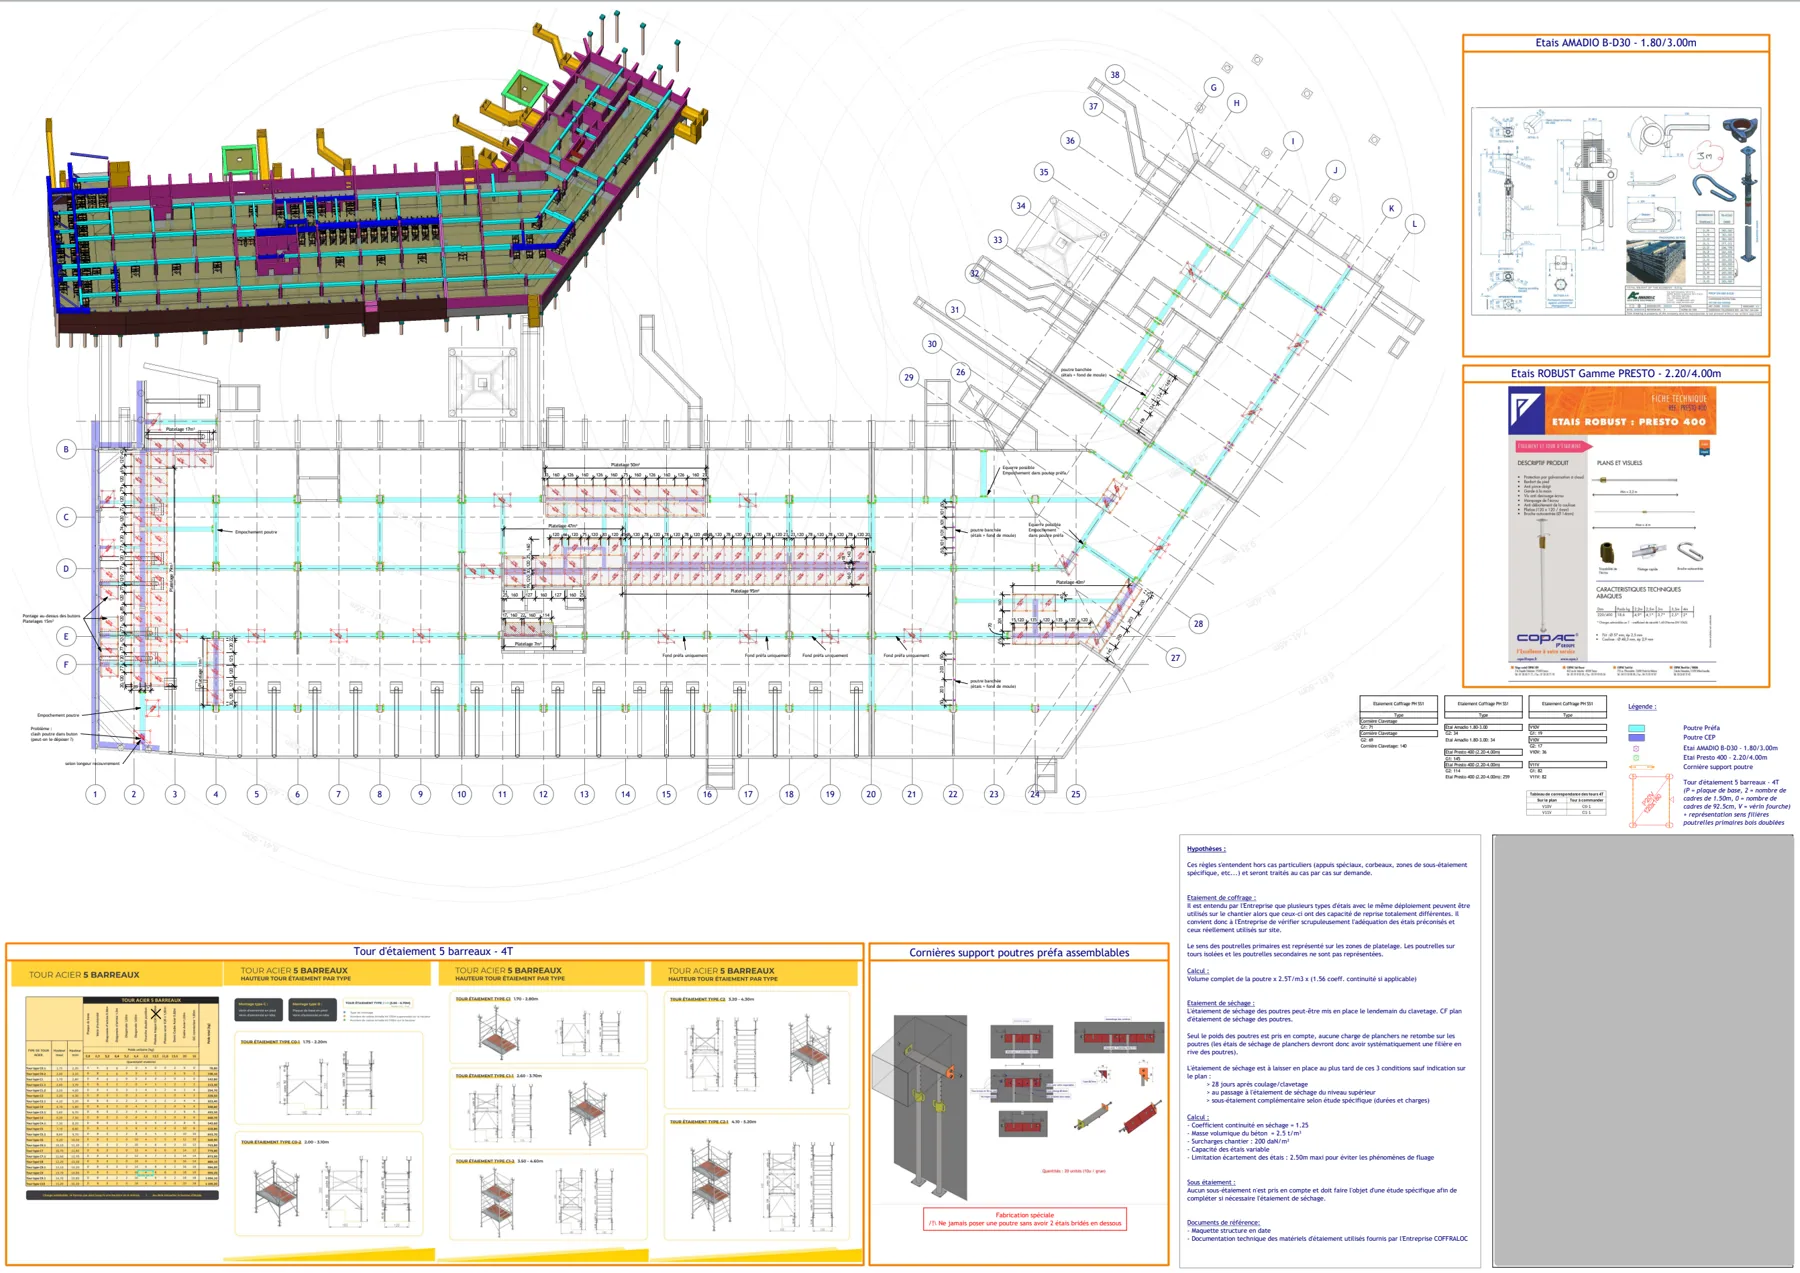Click the green Etai Presto 400 legend symbol

[1636, 758]
